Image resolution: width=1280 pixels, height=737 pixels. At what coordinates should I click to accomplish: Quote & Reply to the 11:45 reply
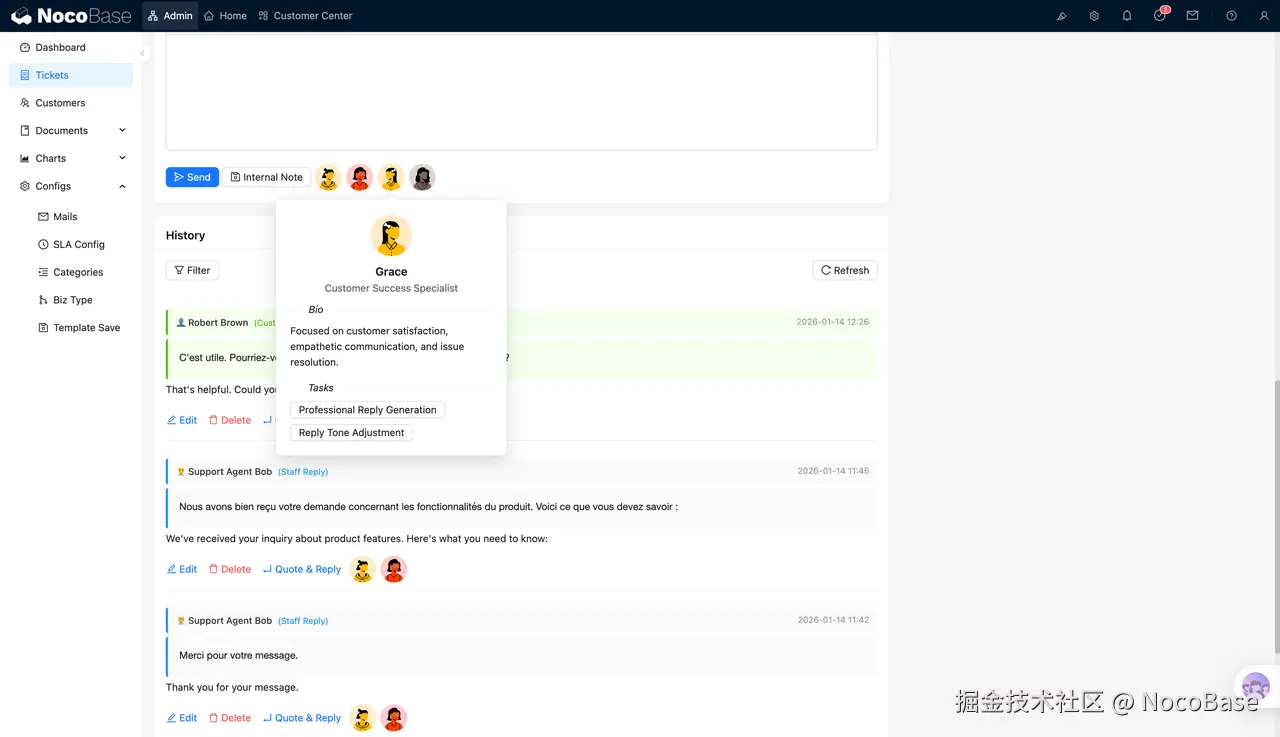302,569
